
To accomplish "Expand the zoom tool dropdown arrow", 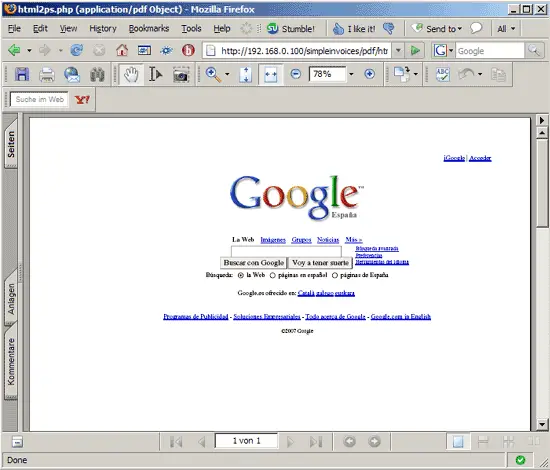I will [227, 74].
